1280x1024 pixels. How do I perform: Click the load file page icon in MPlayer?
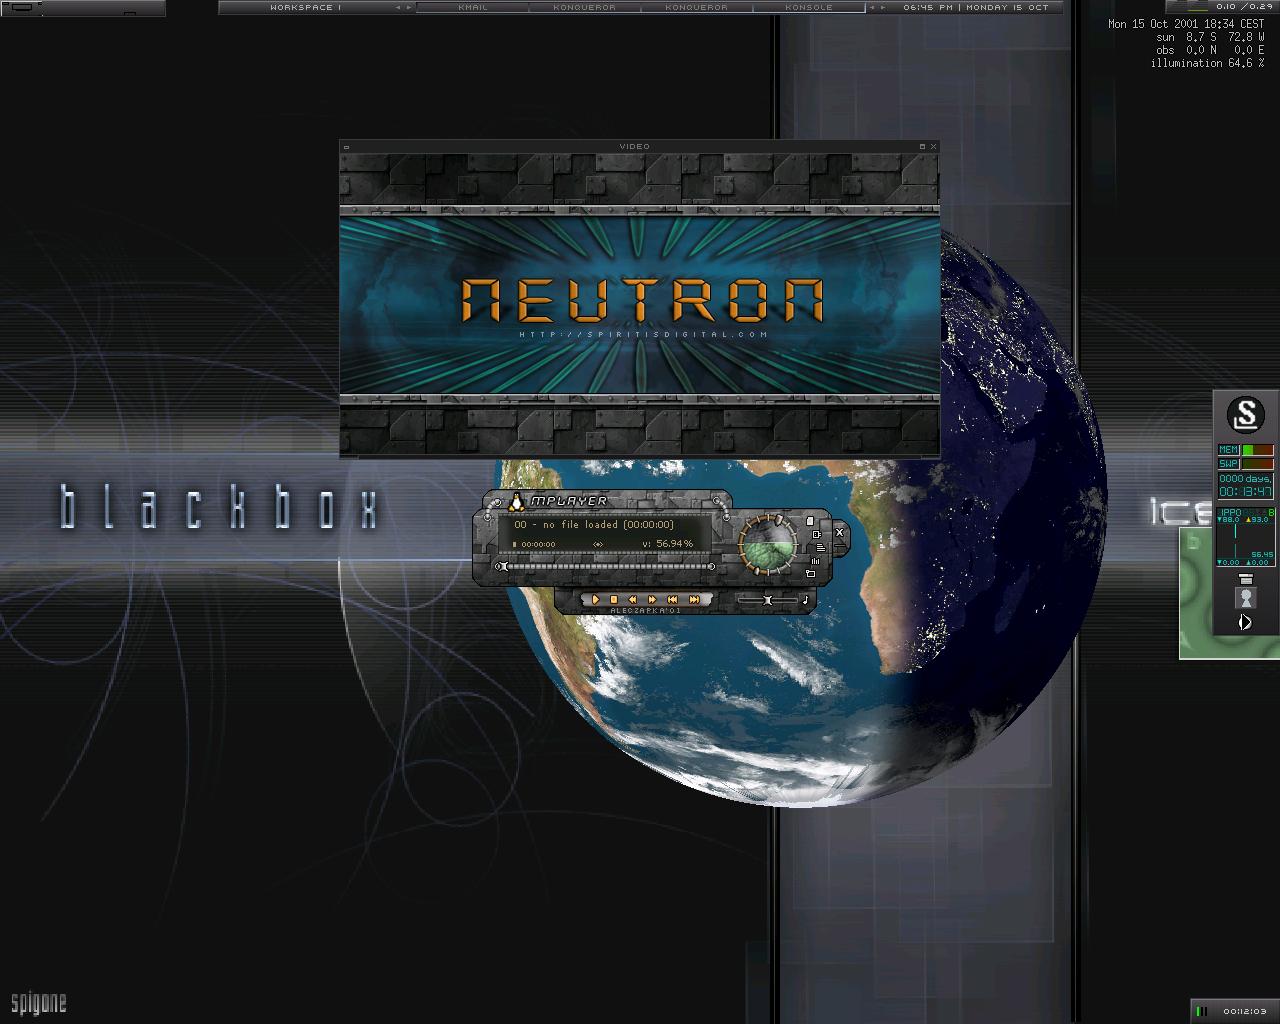(x=811, y=521)
